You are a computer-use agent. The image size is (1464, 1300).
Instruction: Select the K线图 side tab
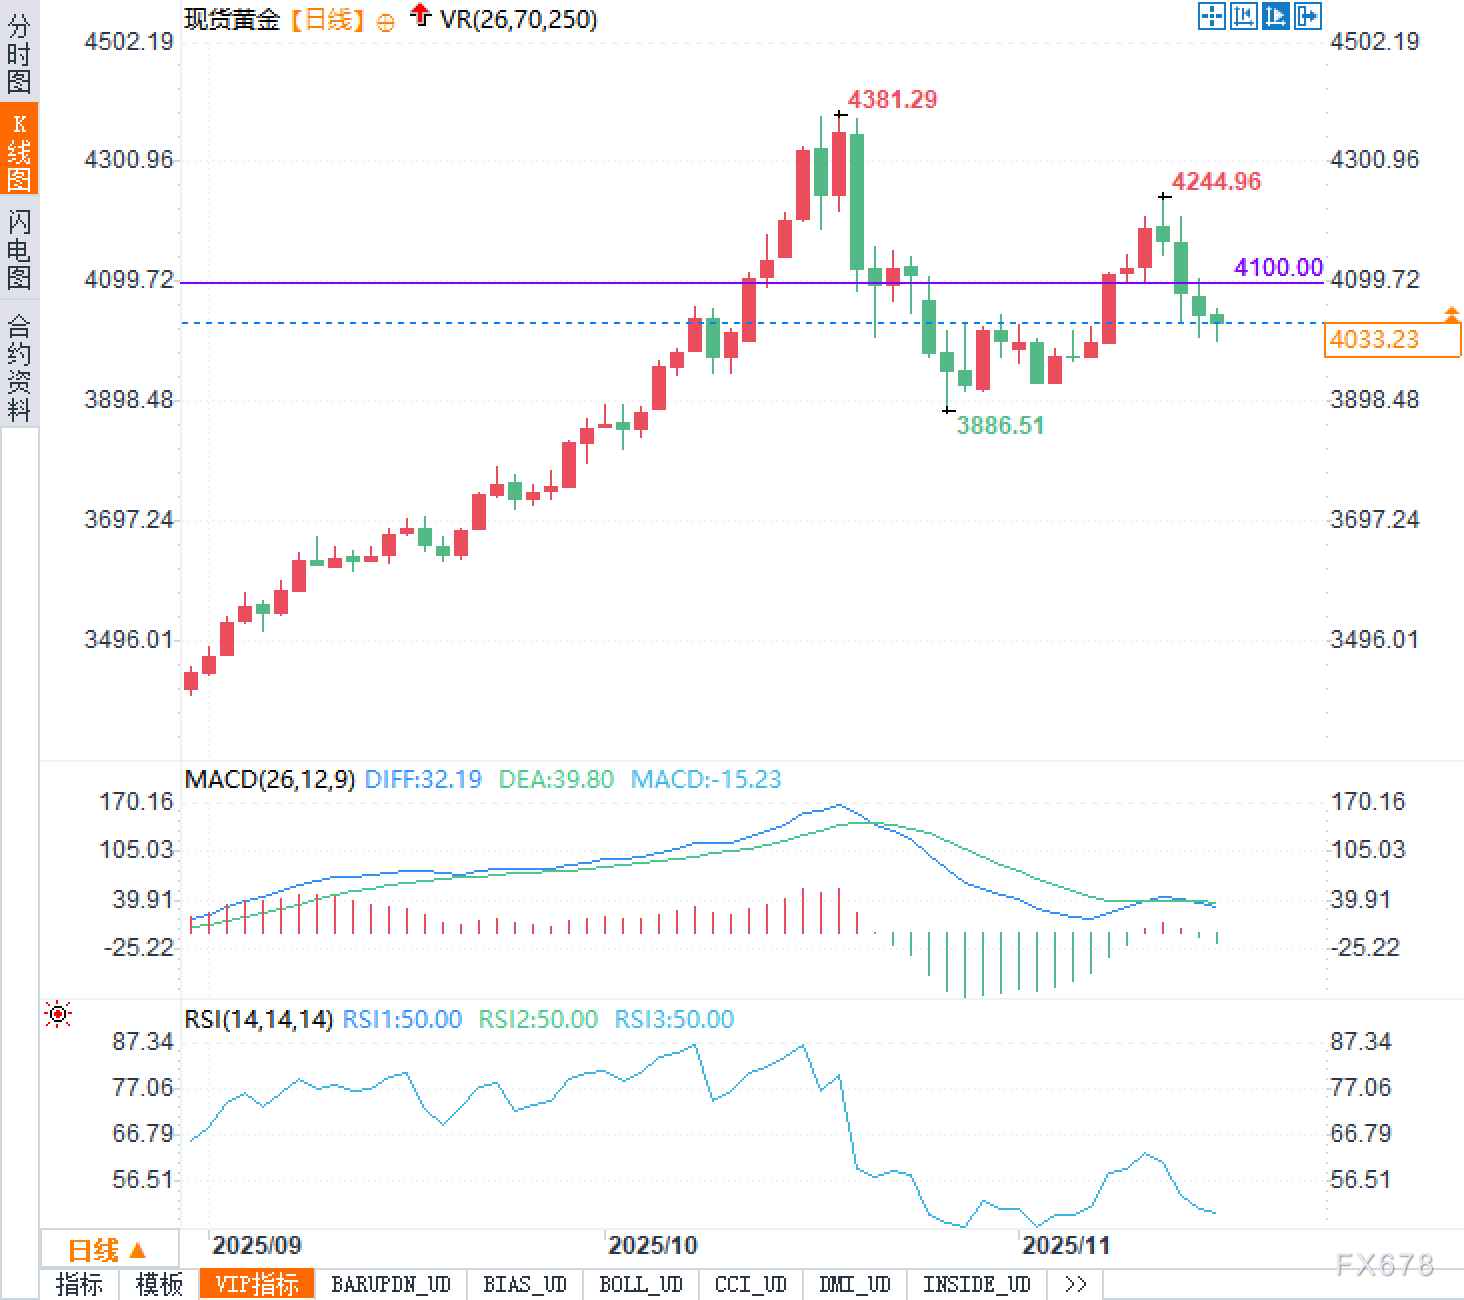pos(19,150)
